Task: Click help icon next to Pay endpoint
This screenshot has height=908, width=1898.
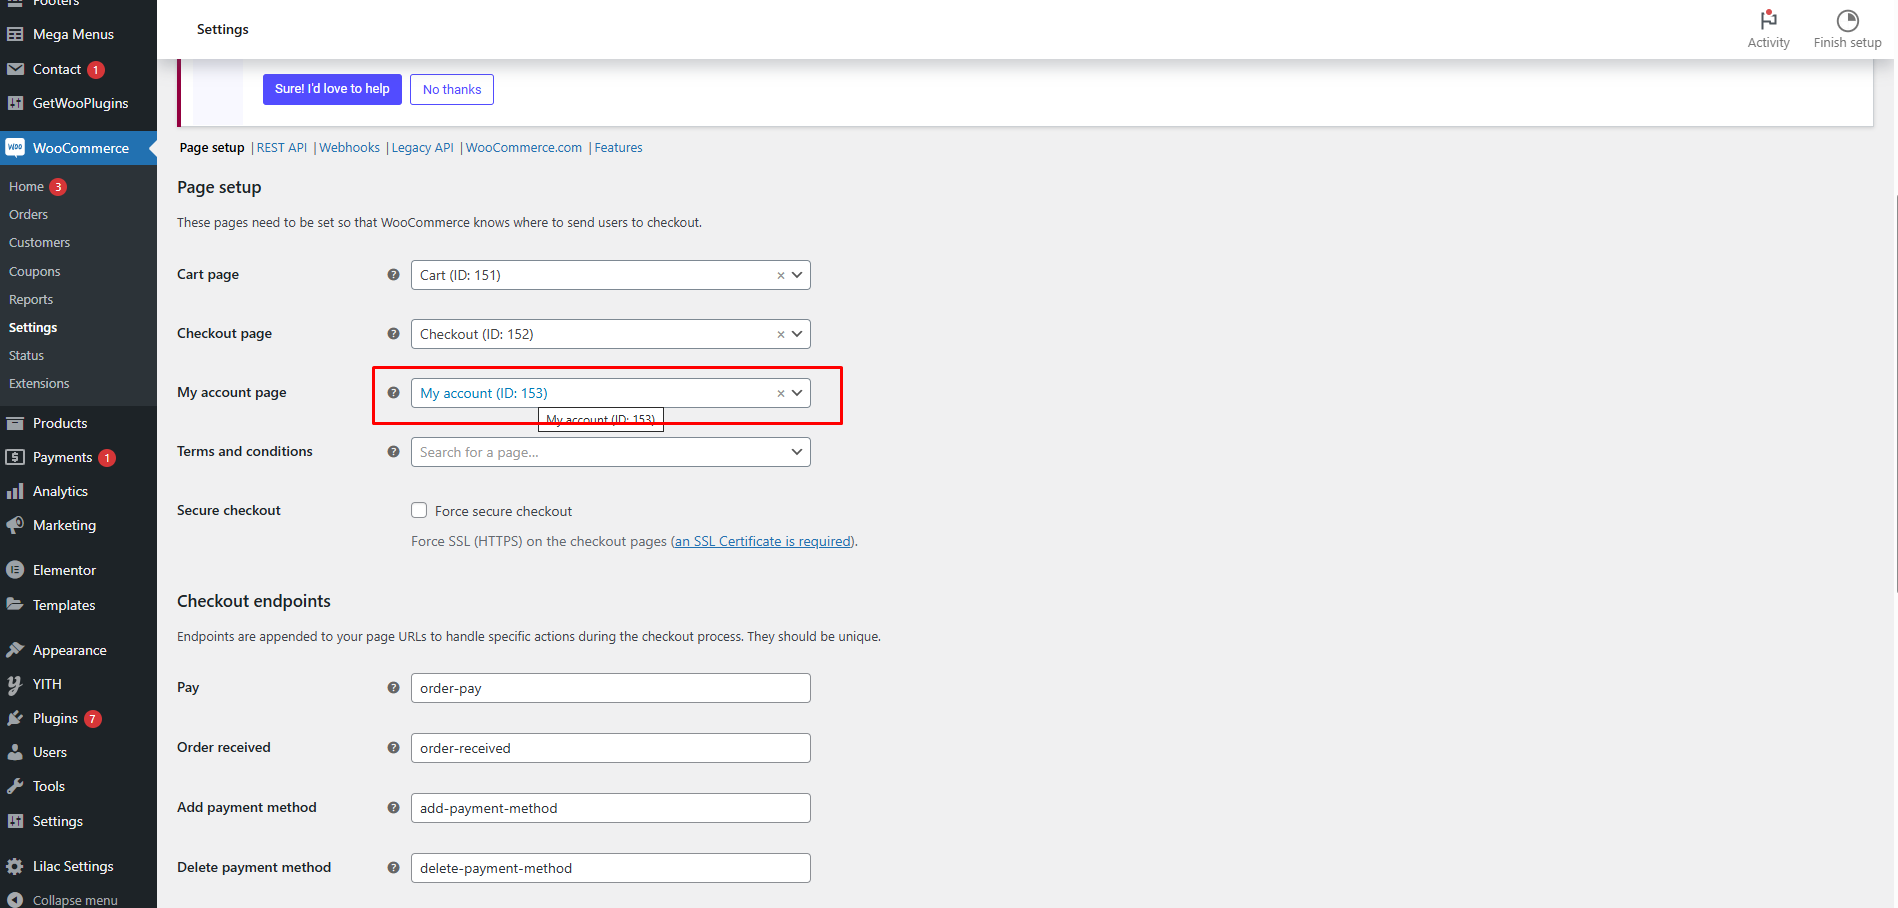Action: 393,687
